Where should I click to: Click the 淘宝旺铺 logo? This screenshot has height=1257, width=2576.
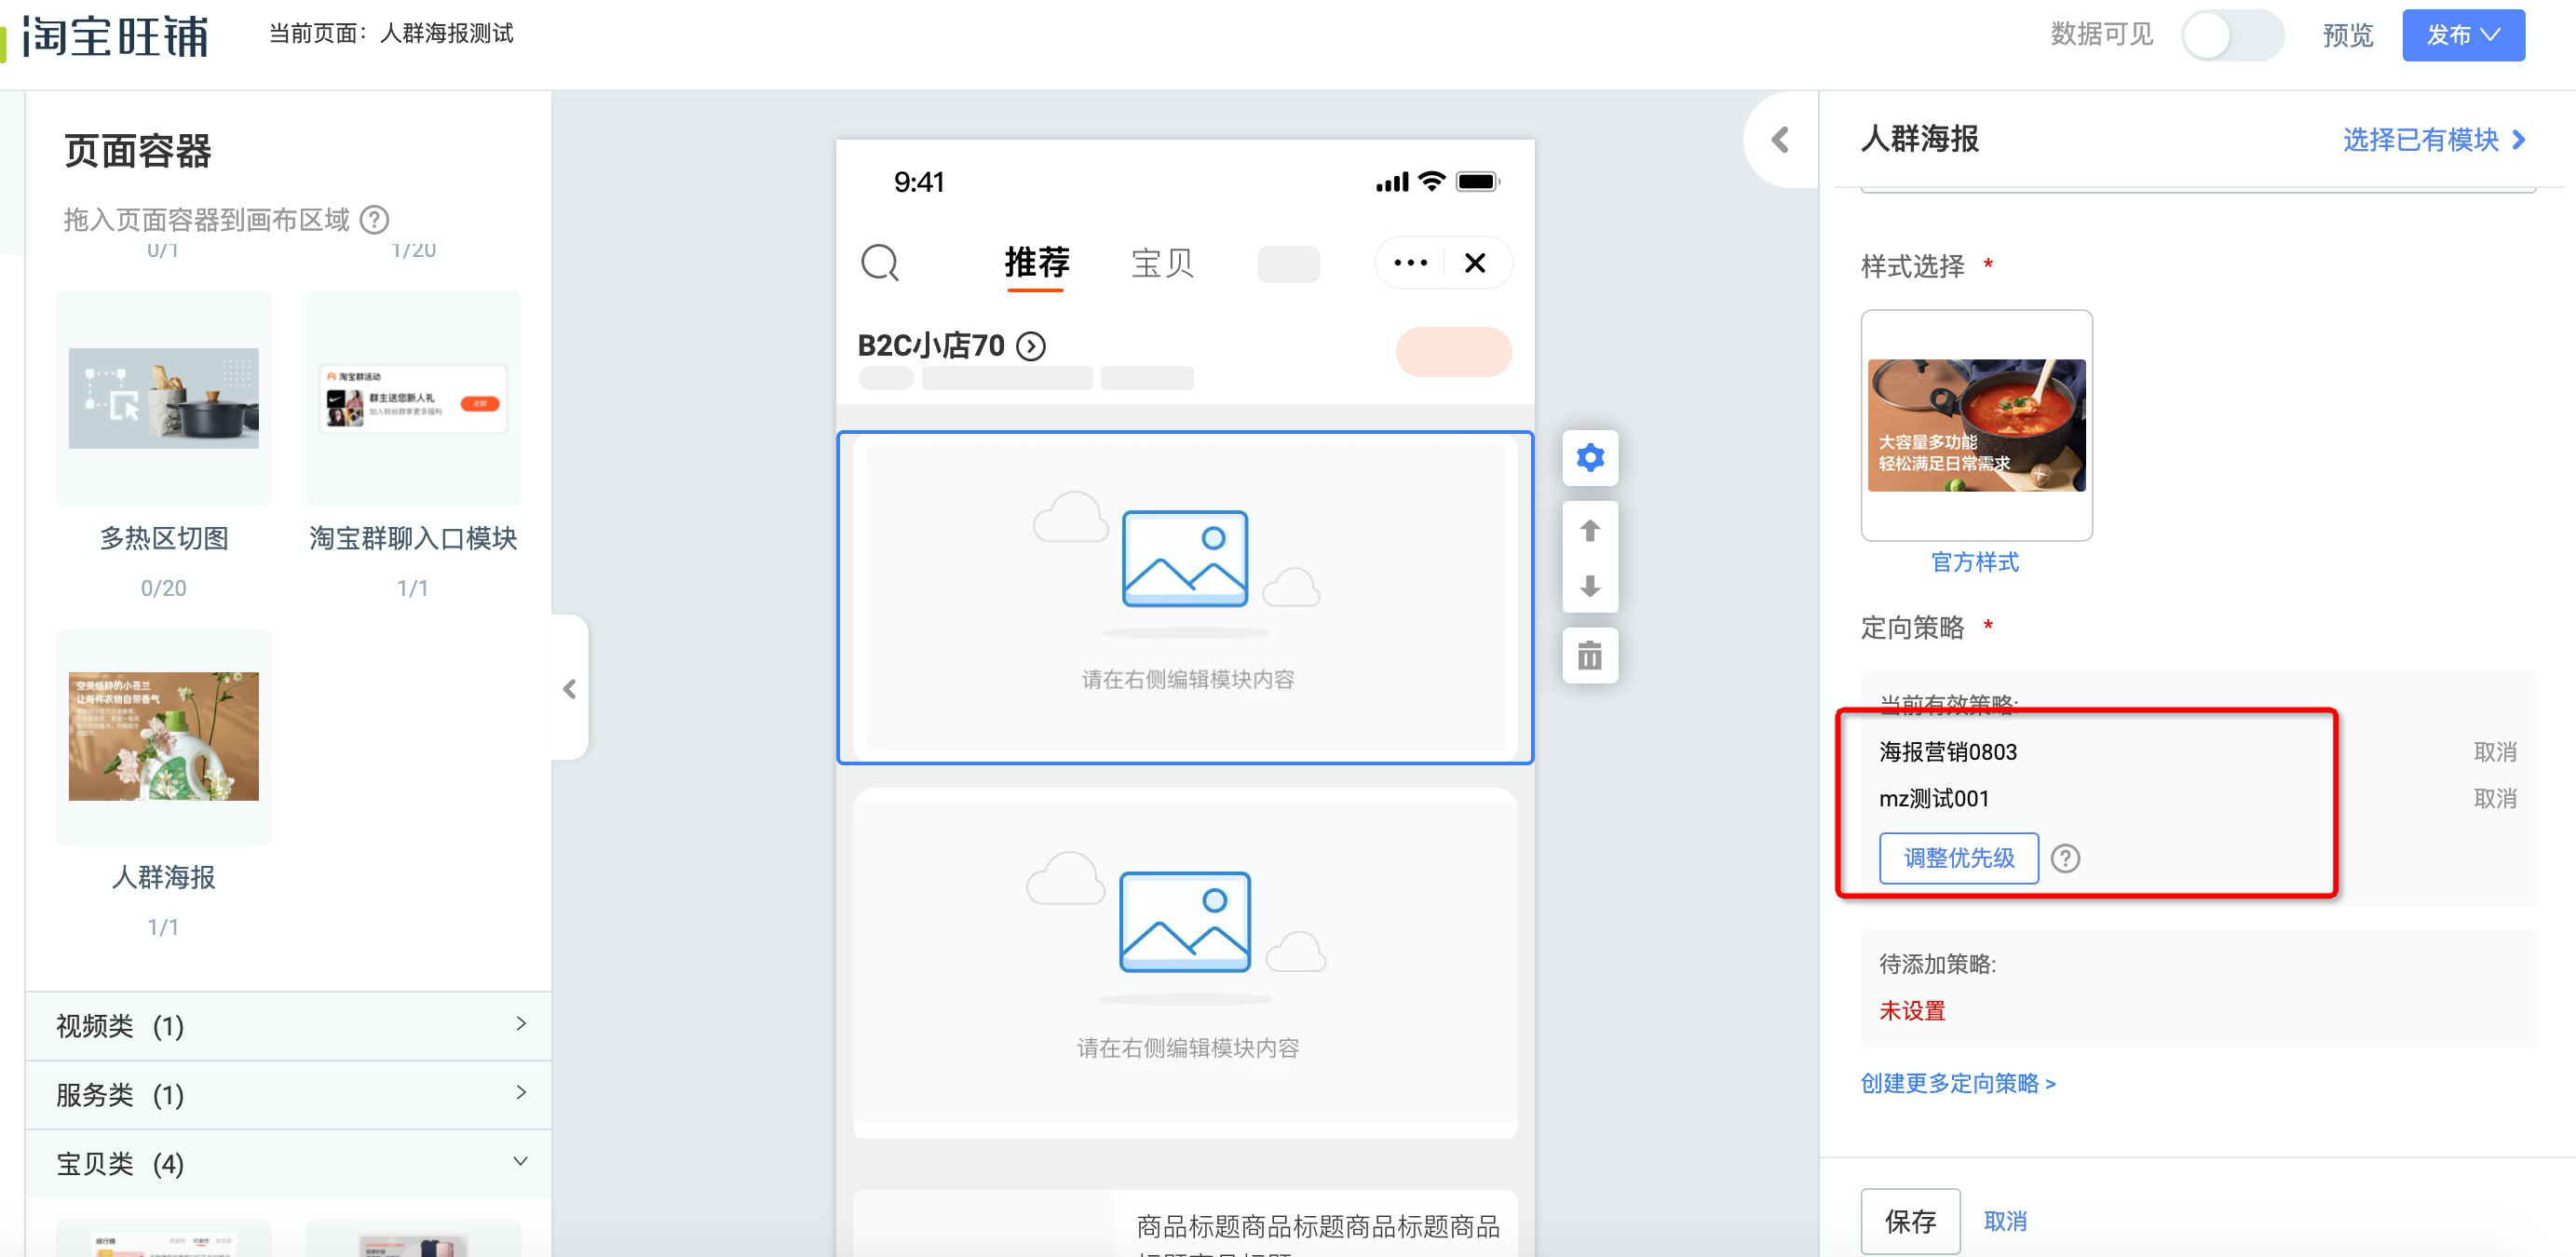tap(115, 36)
